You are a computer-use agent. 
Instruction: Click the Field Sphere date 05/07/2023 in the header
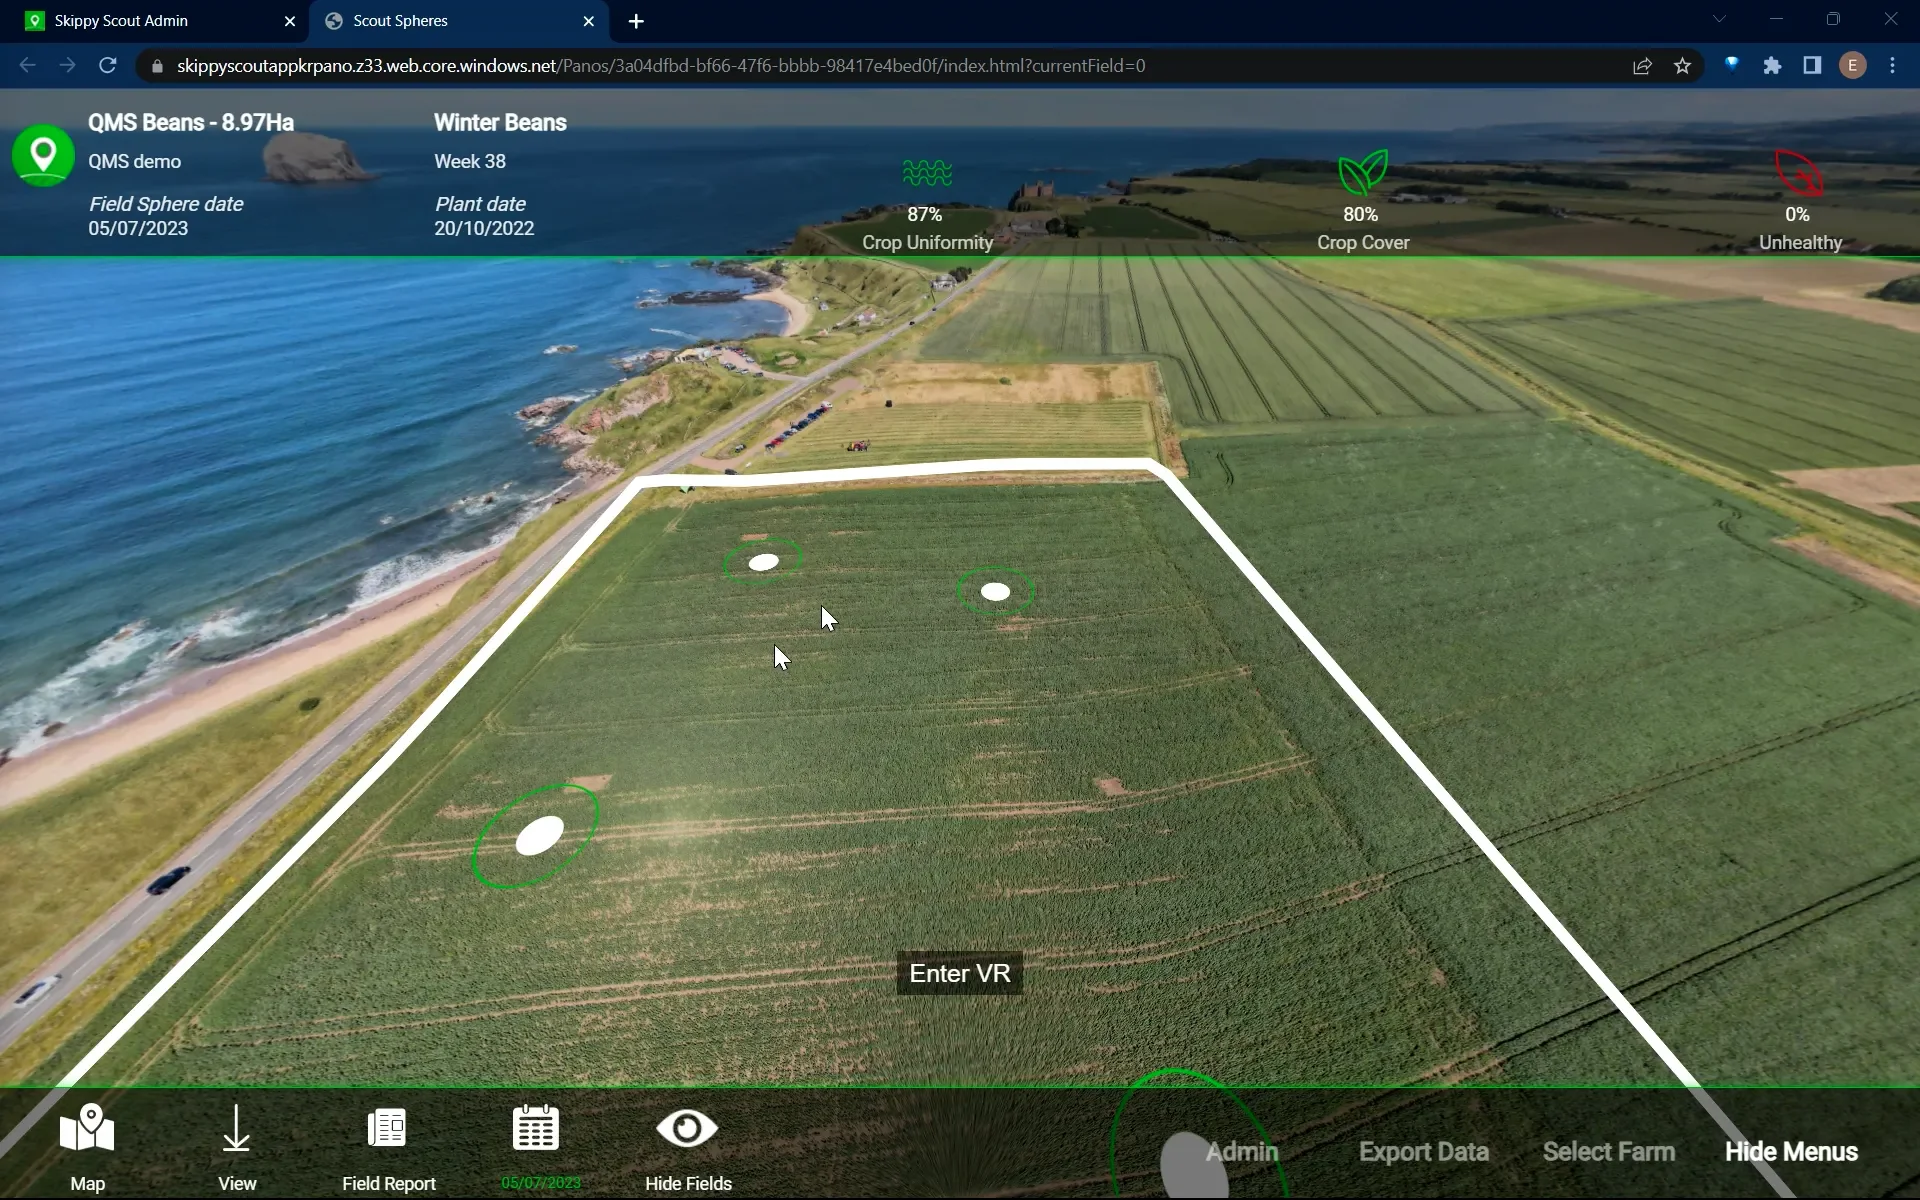coord(138,229)
